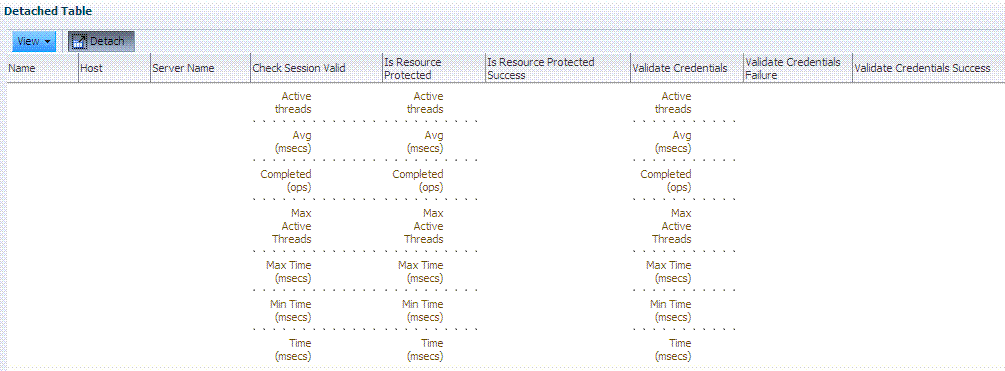Select Completed (ops) under Validate Credentials
Screen dimensions: 1005x371
(x=666, y=181)
